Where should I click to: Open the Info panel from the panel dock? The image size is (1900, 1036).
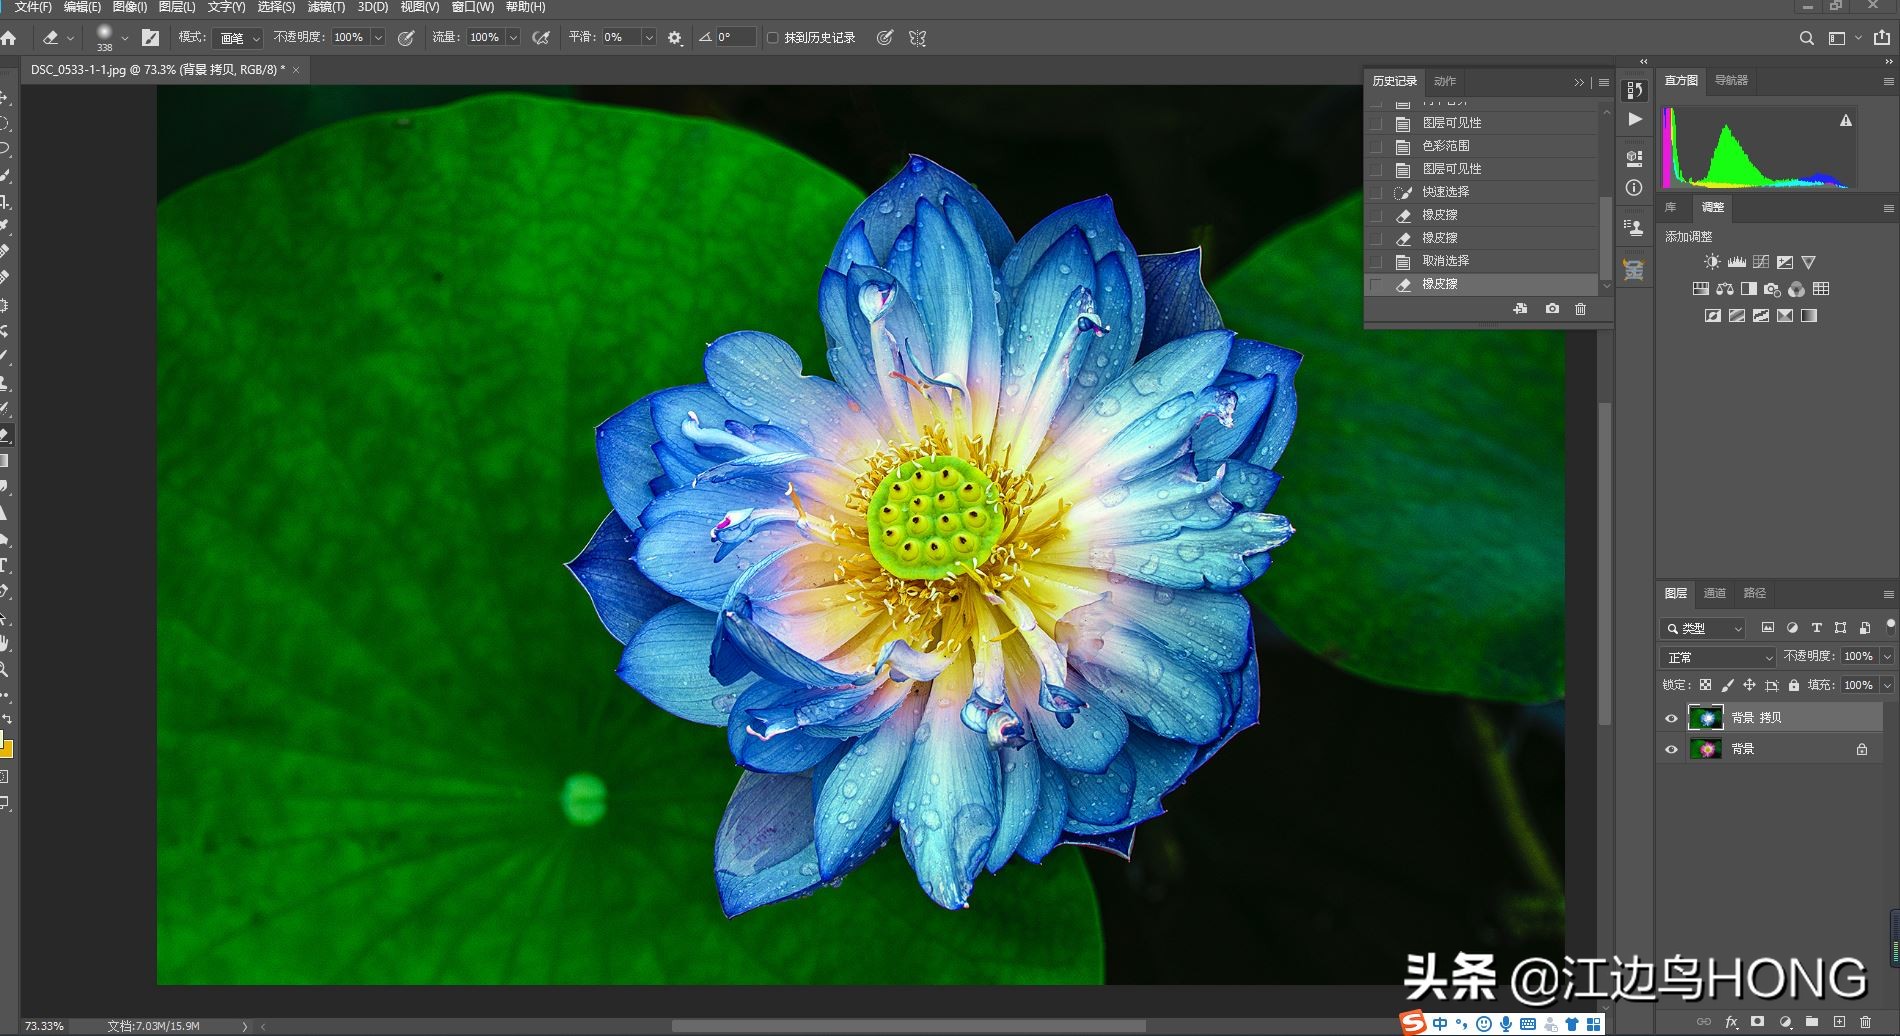[1634, 188]
